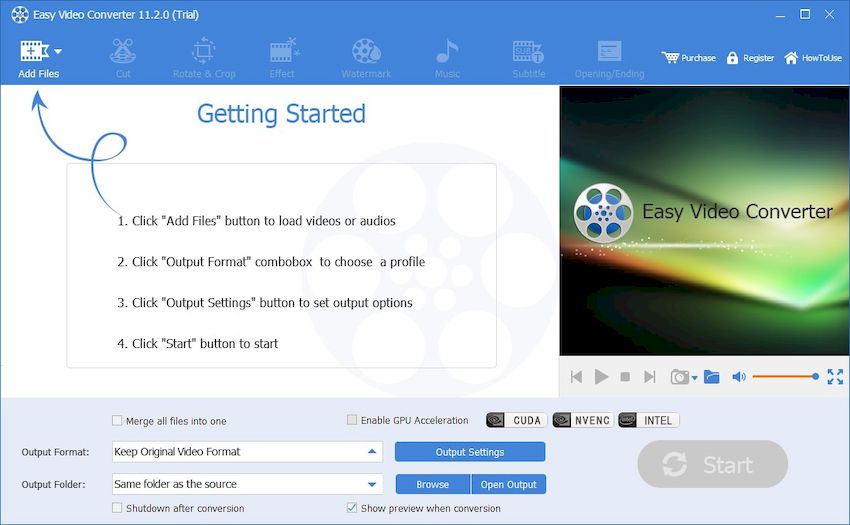This screenshot has width=850, height=525.
Task: Click the Purchase cart link
Action: coord(688,57)
